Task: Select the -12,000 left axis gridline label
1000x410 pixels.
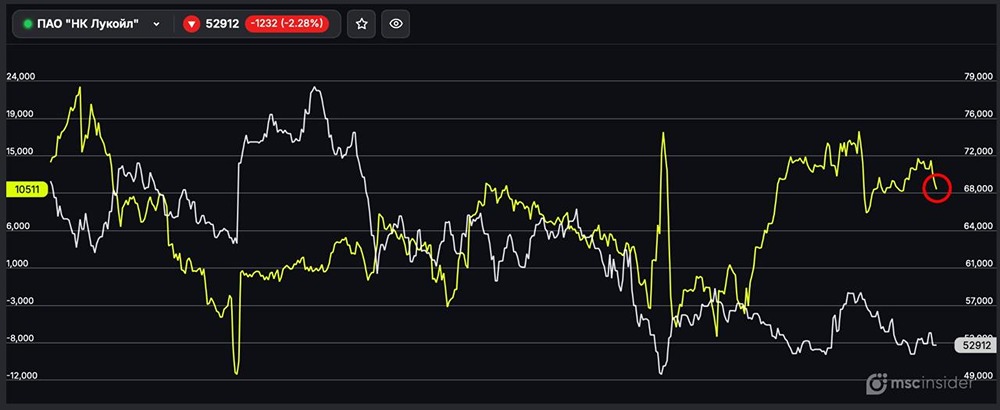Action: point(22,376)
